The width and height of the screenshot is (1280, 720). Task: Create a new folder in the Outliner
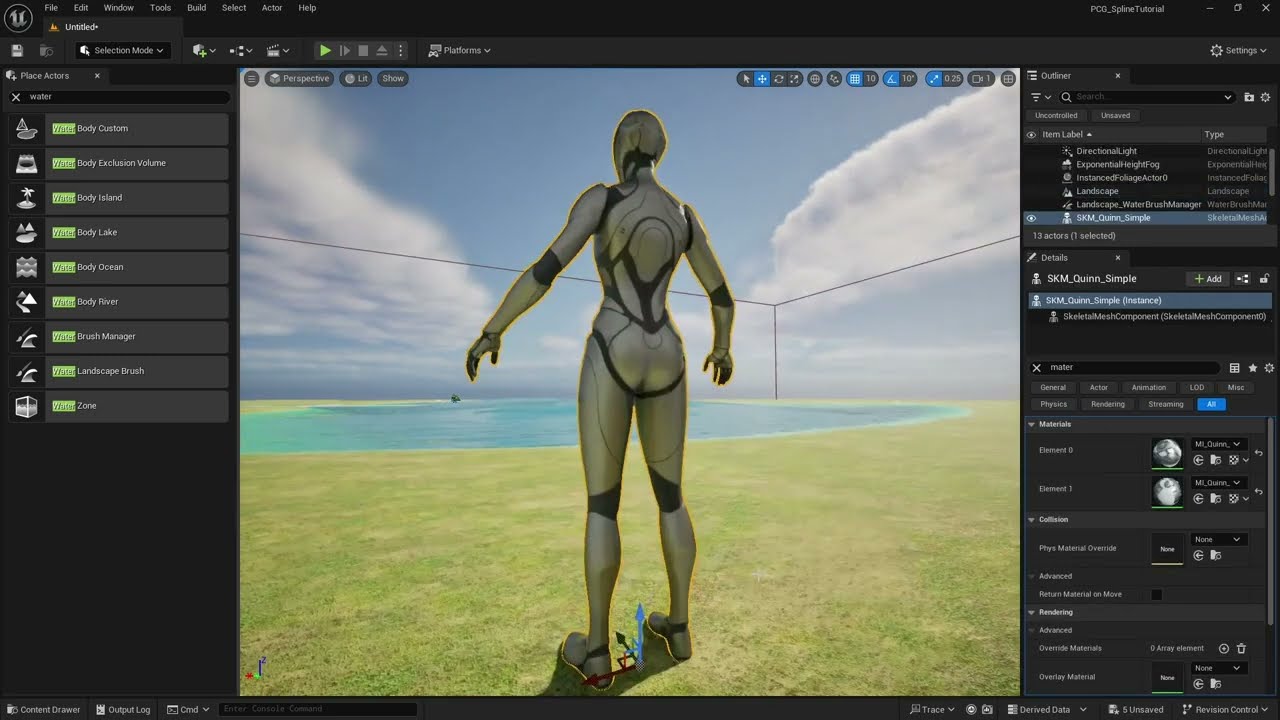[1249, 97]
